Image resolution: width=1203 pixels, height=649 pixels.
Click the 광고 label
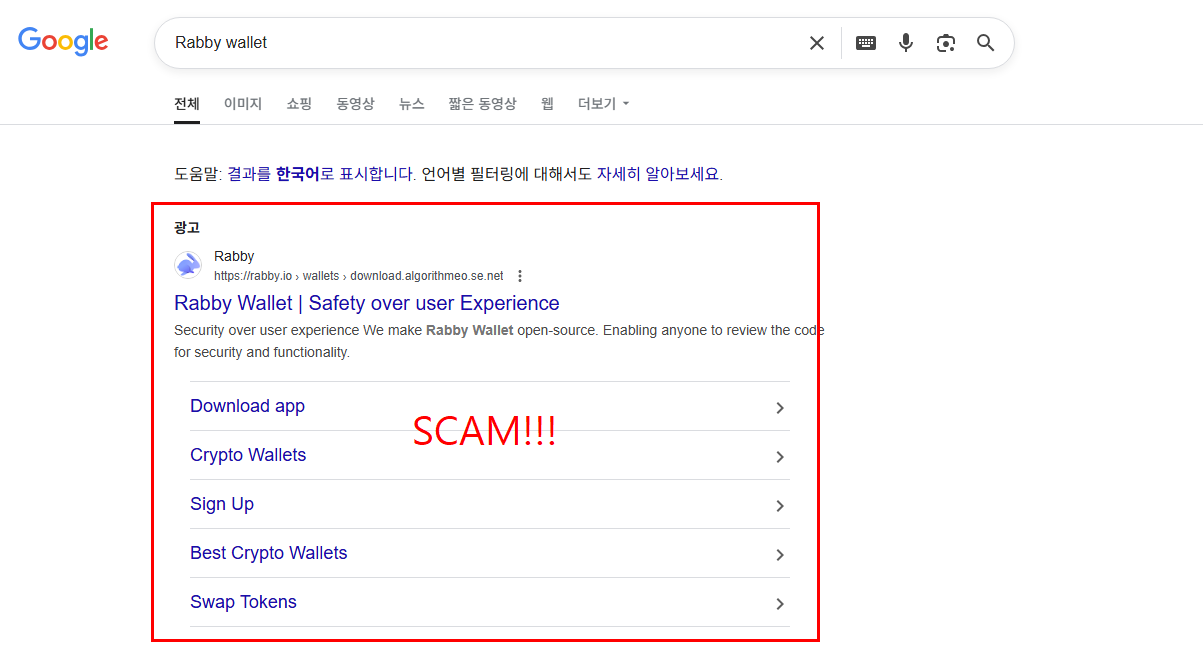click(187, 228)
